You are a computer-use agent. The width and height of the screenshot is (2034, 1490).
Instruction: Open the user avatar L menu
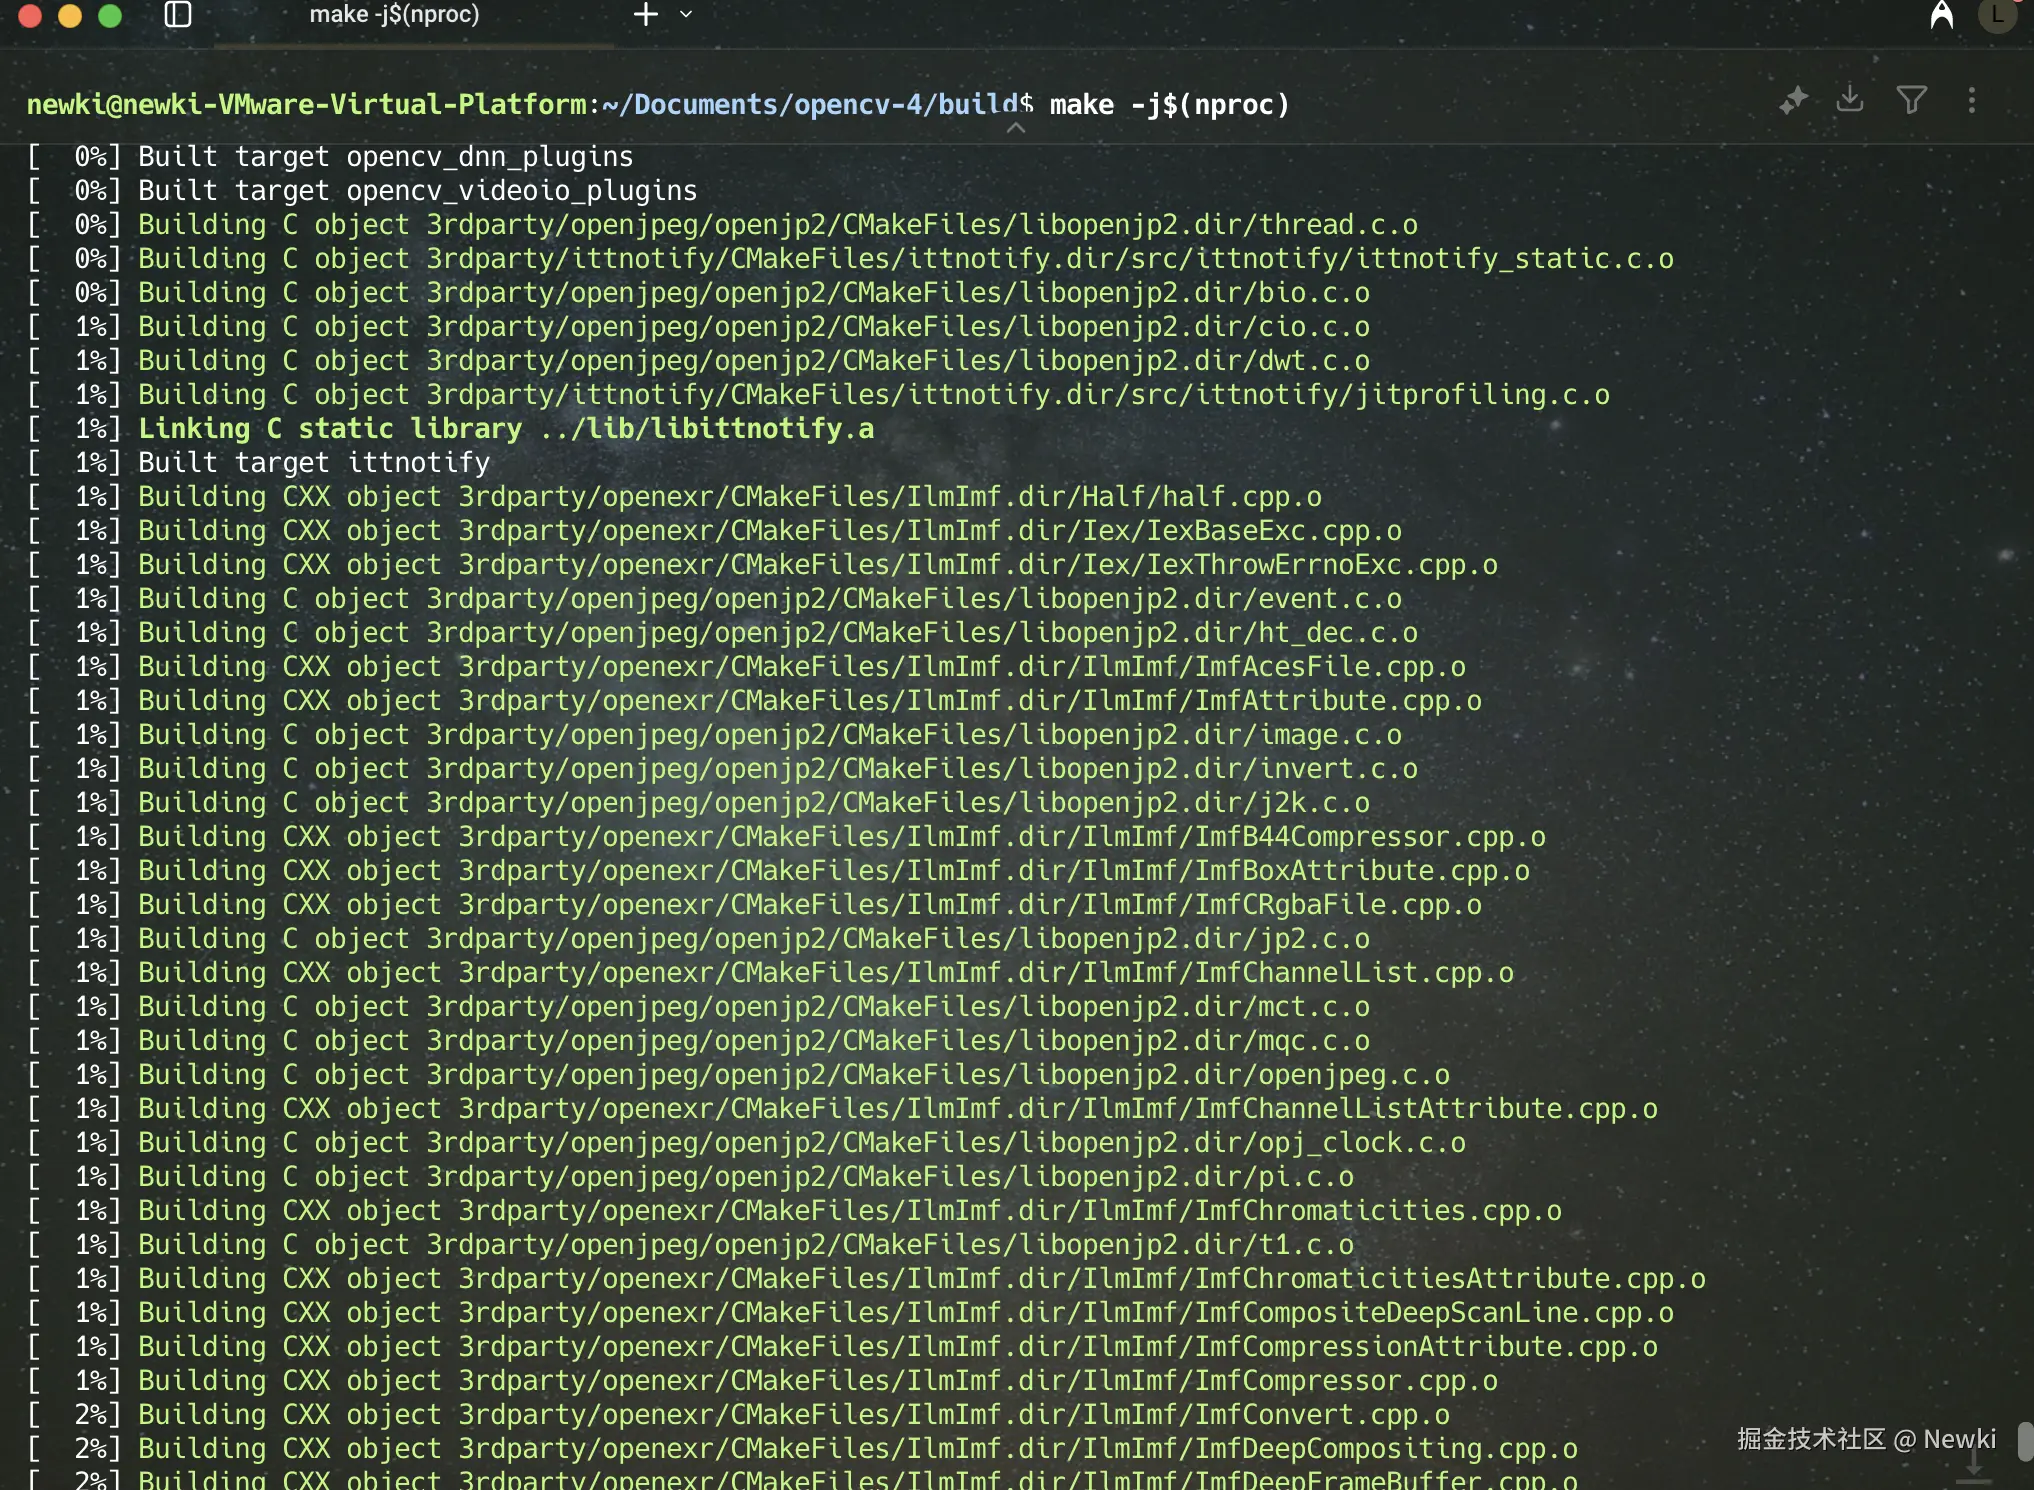coord(1996,15)
